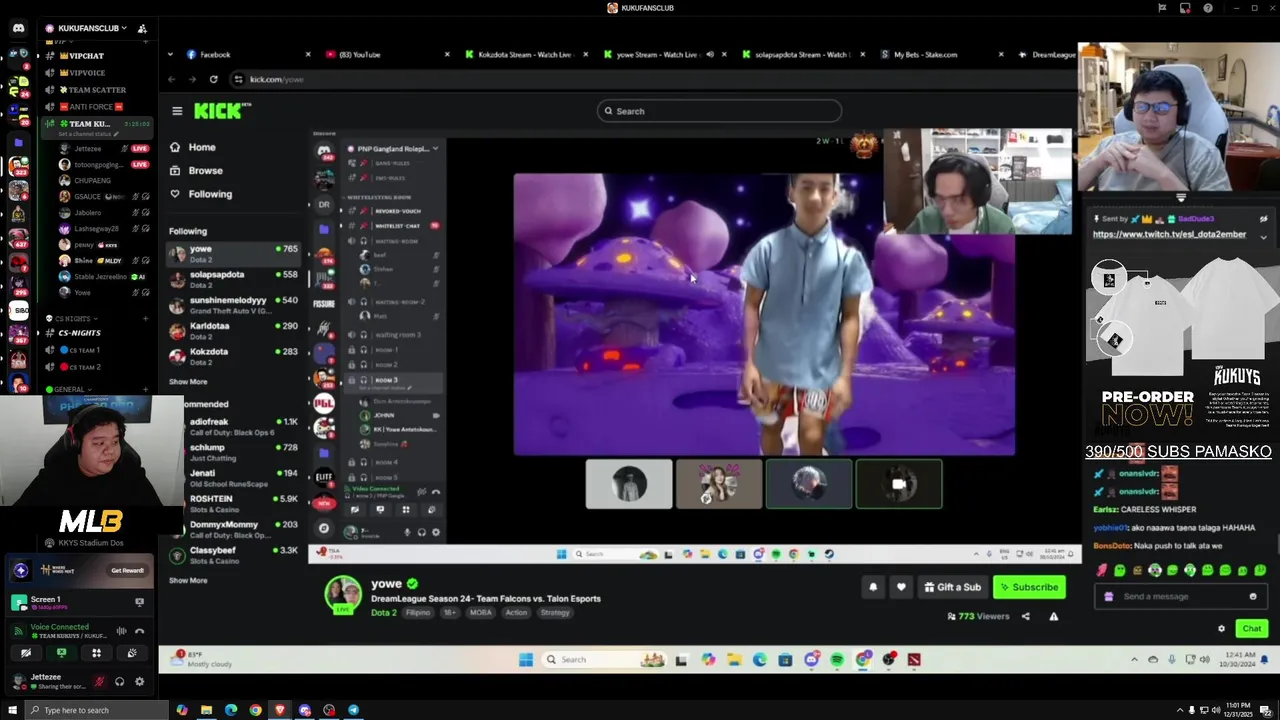This screenshot has height=720, width=1280.
Task: Click the green KICK logo
Action: tap(218, 111)
